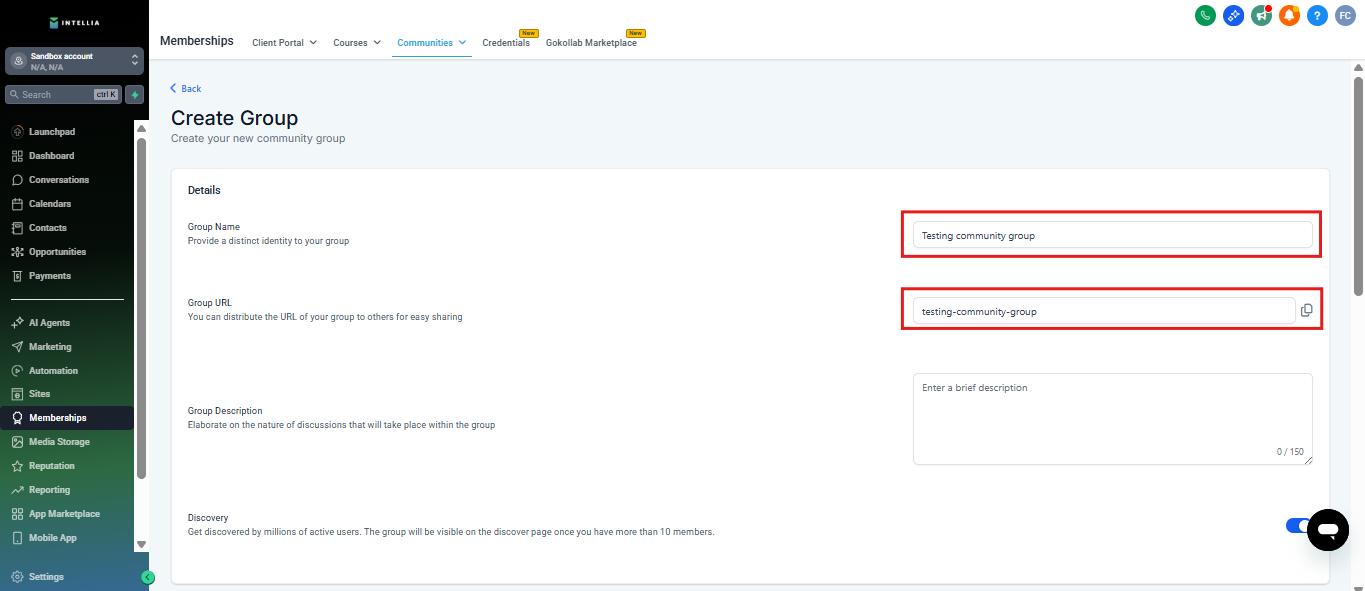The height and width of the screenshot is (591, 1365).
Task: Click the green sparkle AI button beside search
Action: tap(135, 95)
